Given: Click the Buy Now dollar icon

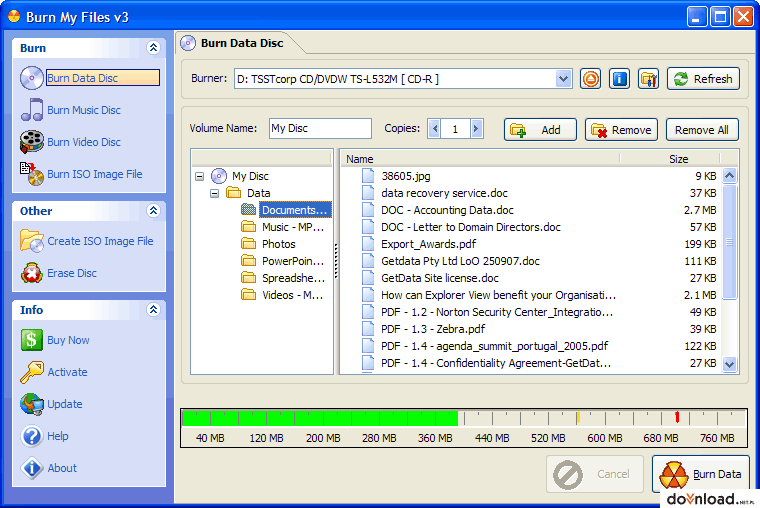Looking at the screenshot, I should click(32, 340).
